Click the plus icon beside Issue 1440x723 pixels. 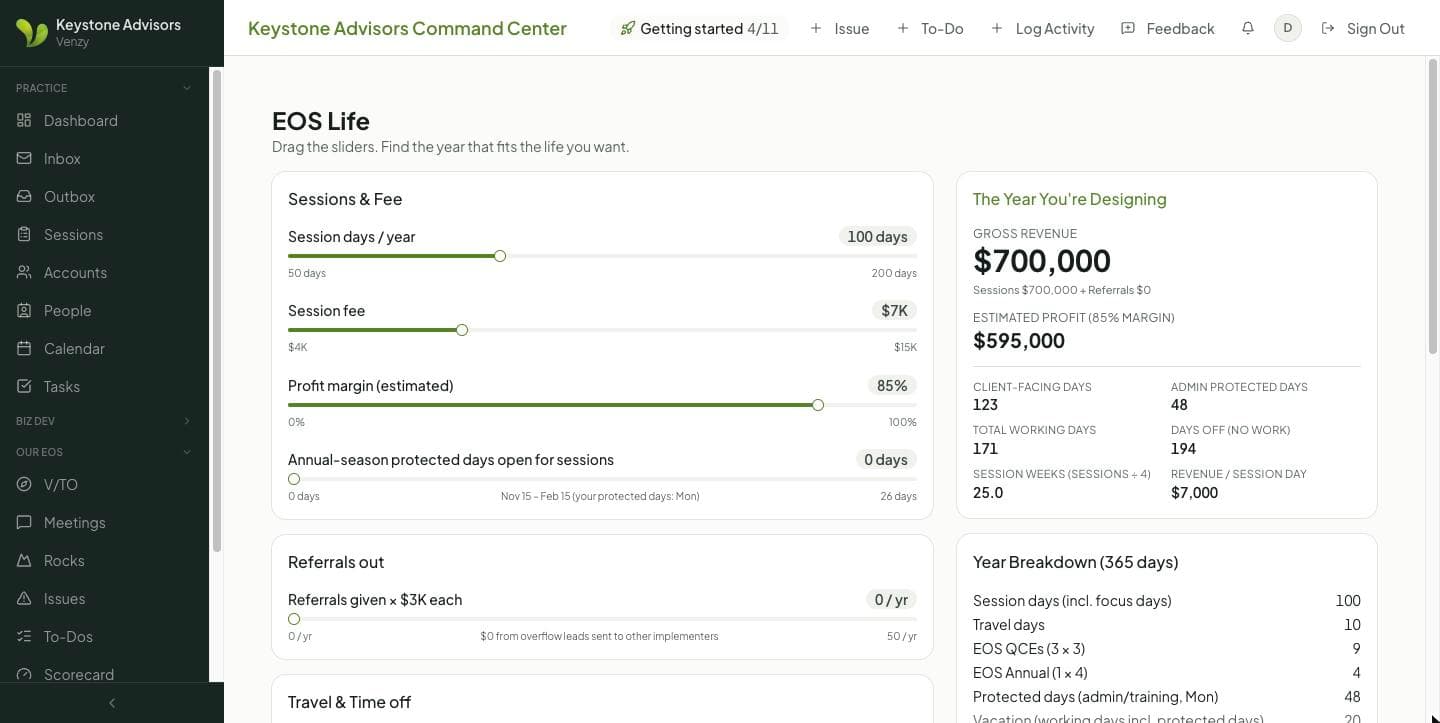click(816, 28)
